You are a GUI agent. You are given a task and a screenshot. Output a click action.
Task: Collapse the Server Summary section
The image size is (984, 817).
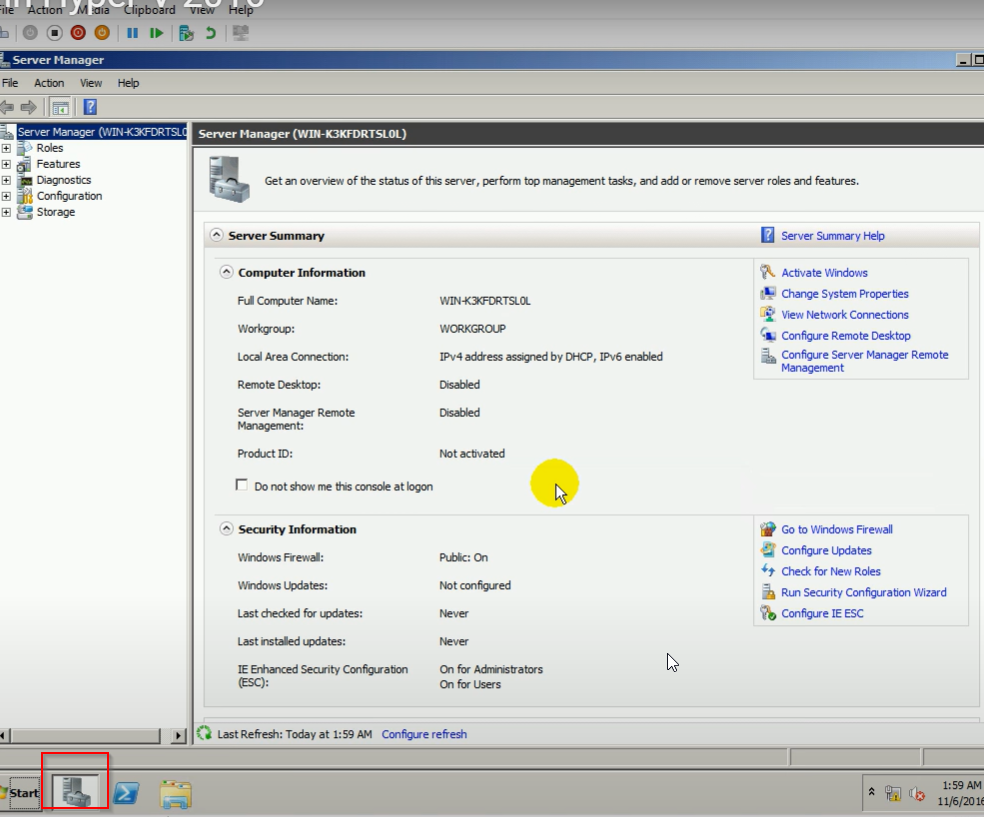point(216,235)
